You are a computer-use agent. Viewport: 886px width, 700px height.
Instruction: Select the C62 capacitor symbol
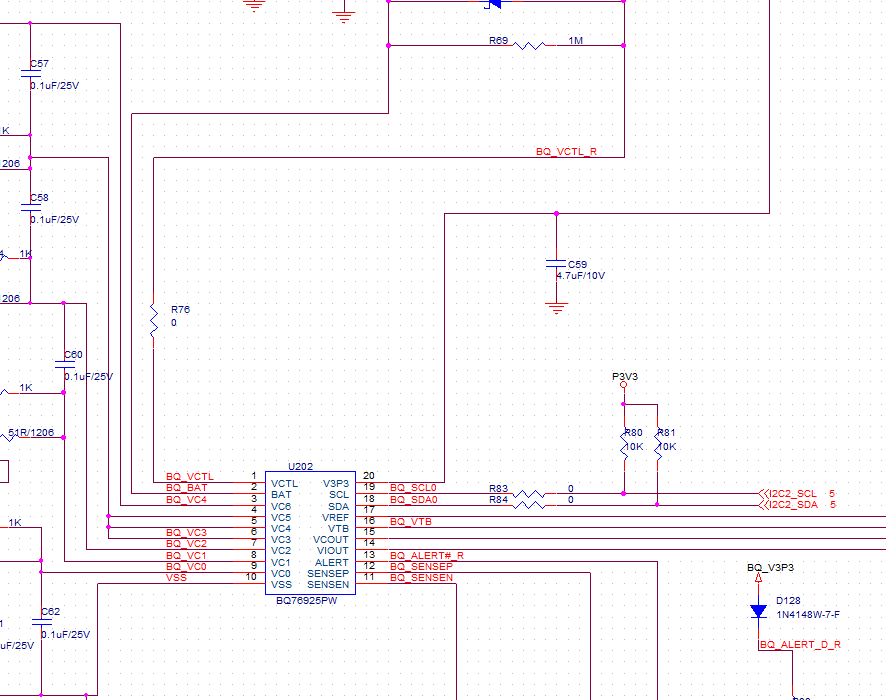41,621
